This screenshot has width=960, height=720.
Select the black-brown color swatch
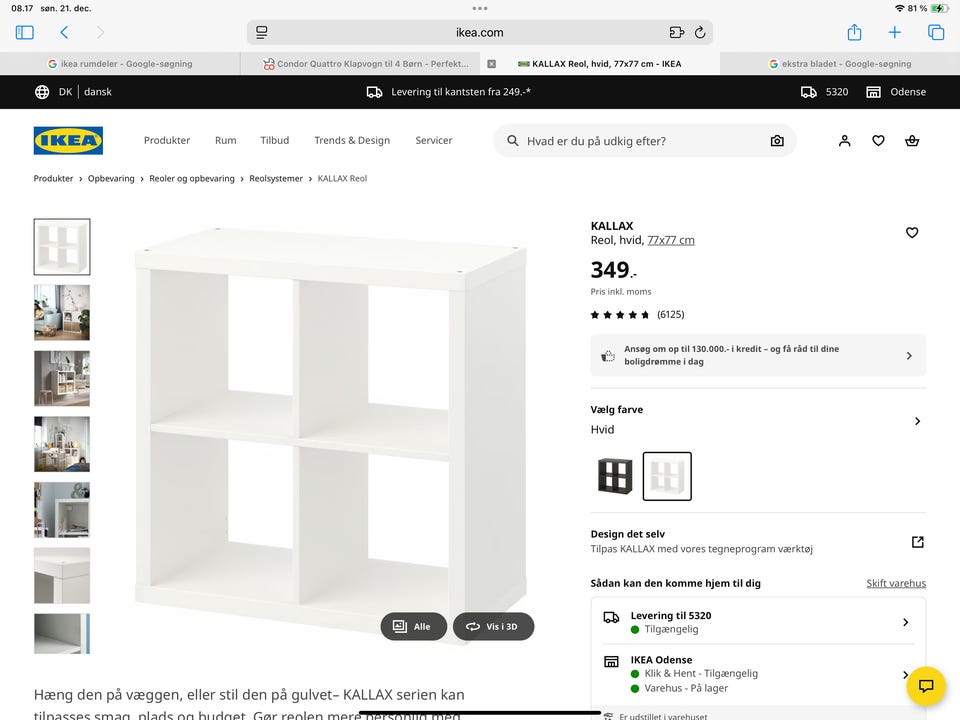click(615, 476)
